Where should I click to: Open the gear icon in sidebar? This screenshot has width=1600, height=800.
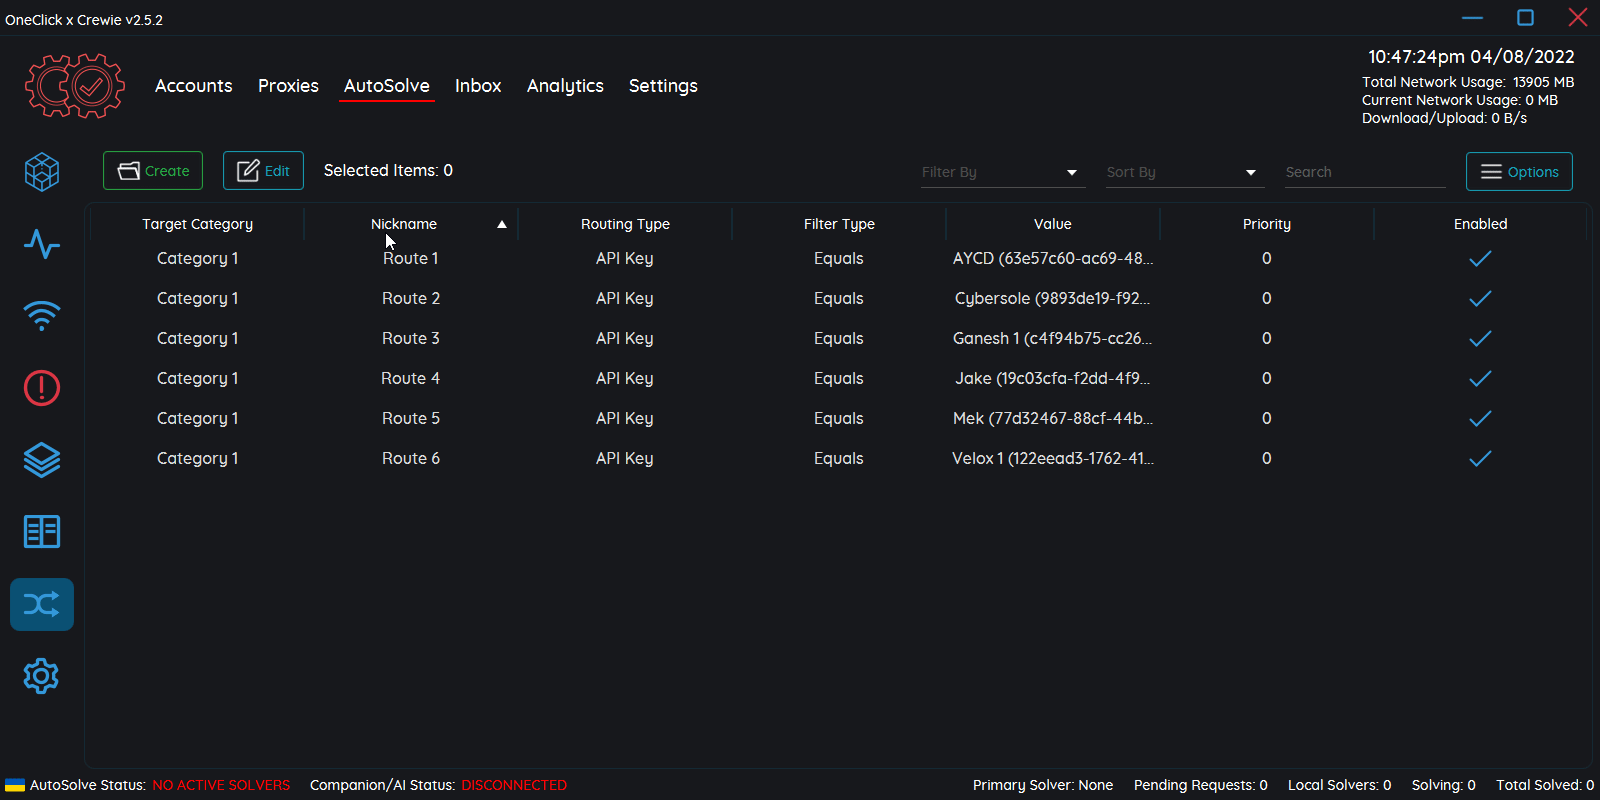(42, 677)
